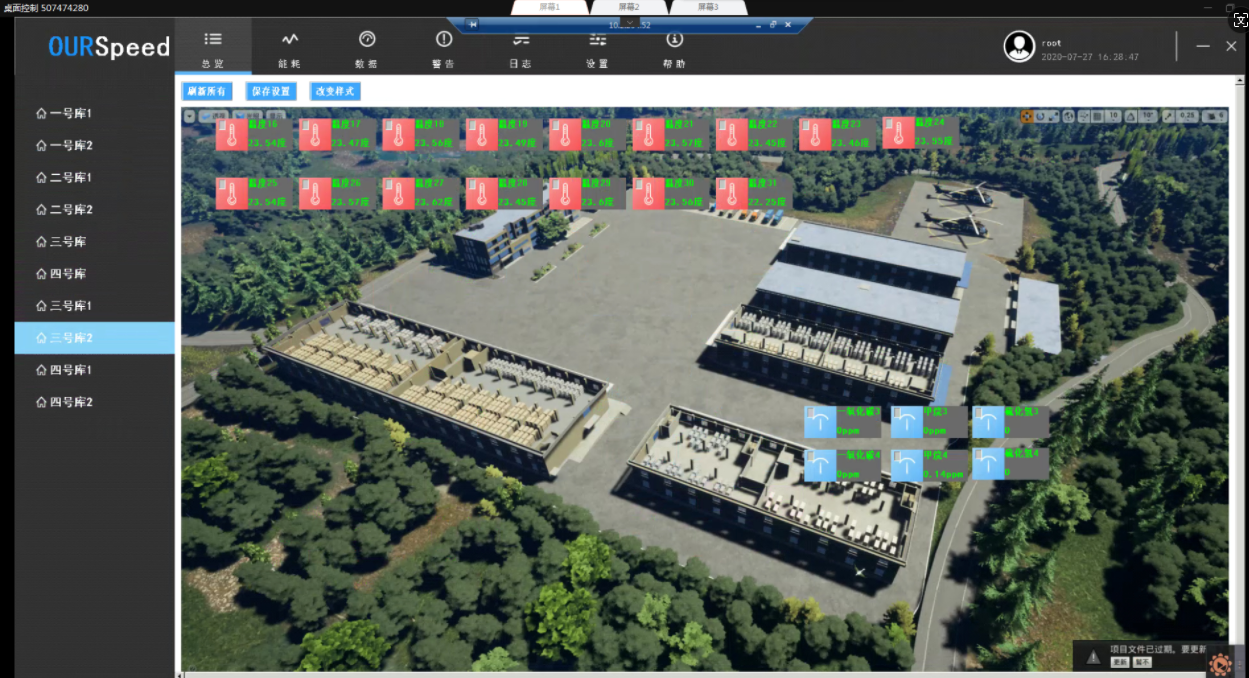This screenshot has width=1249, height=678.
Task: Select 一号库1 in the sidebar
Action: (x=70, y=114)
